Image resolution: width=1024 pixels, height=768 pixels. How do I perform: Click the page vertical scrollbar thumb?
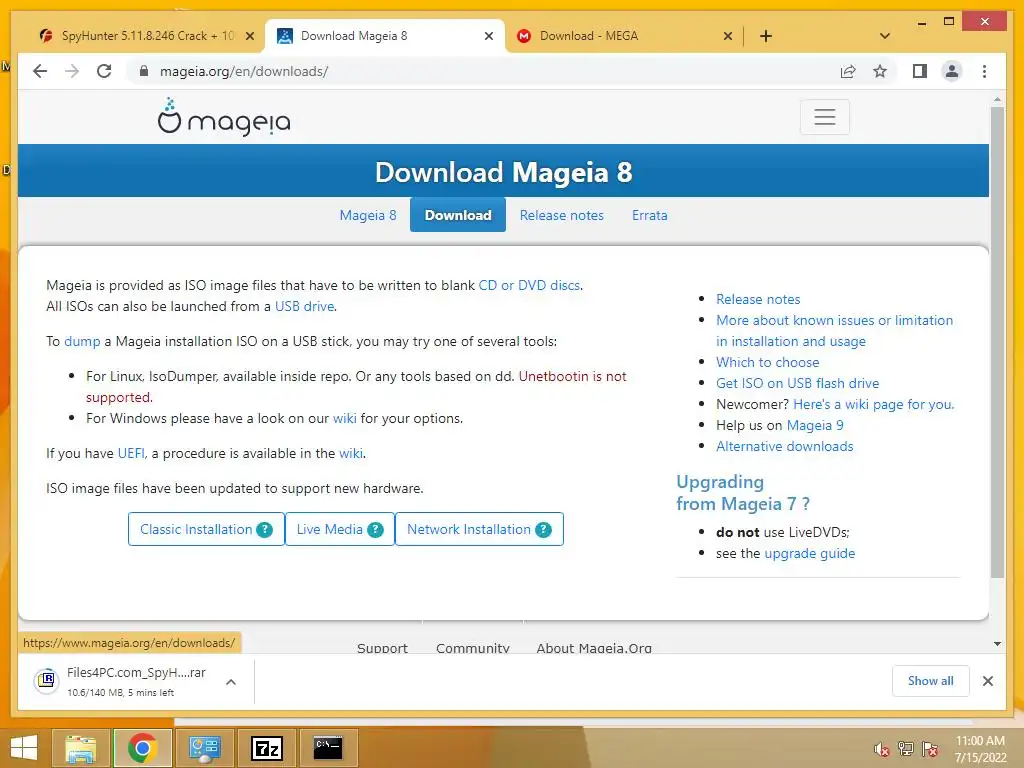[997, 342]
